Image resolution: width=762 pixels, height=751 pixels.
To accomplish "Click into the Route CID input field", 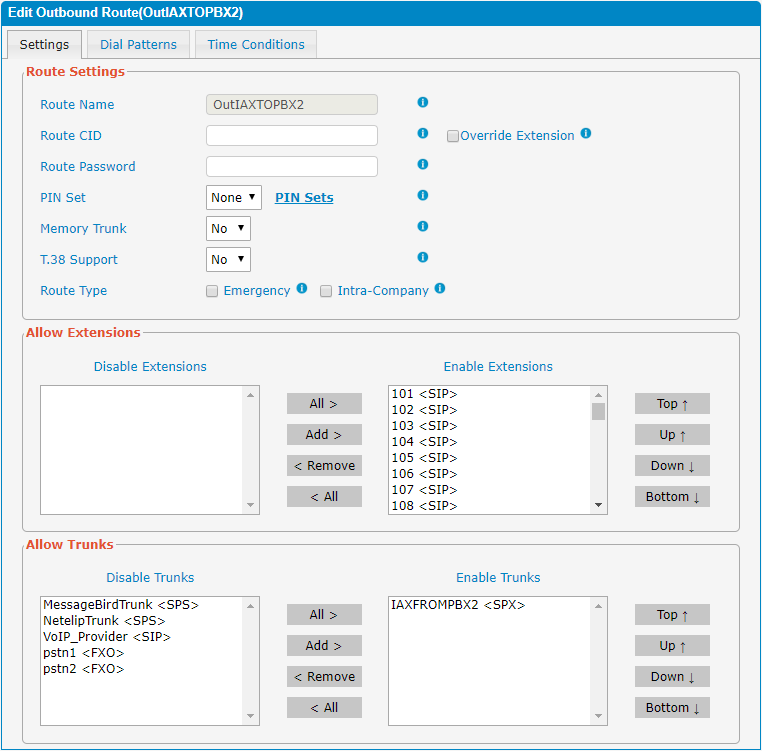I will 292,136.
